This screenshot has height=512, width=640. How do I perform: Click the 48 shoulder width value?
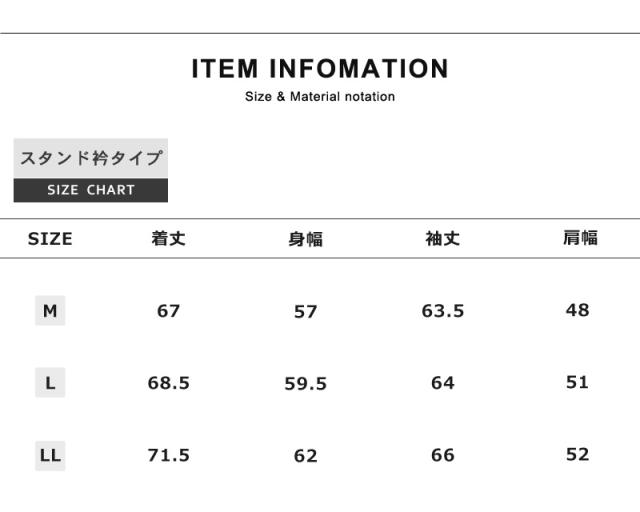(x=578, y=310)
